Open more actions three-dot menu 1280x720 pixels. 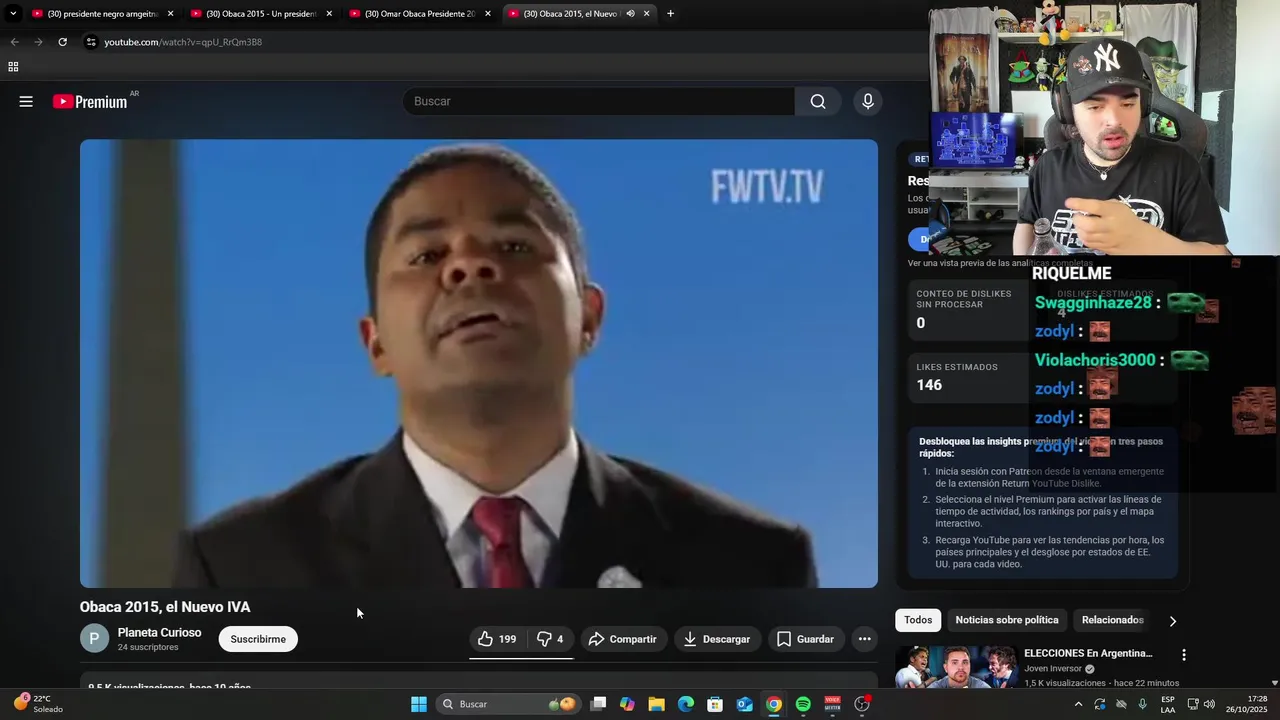coord(865,639)
